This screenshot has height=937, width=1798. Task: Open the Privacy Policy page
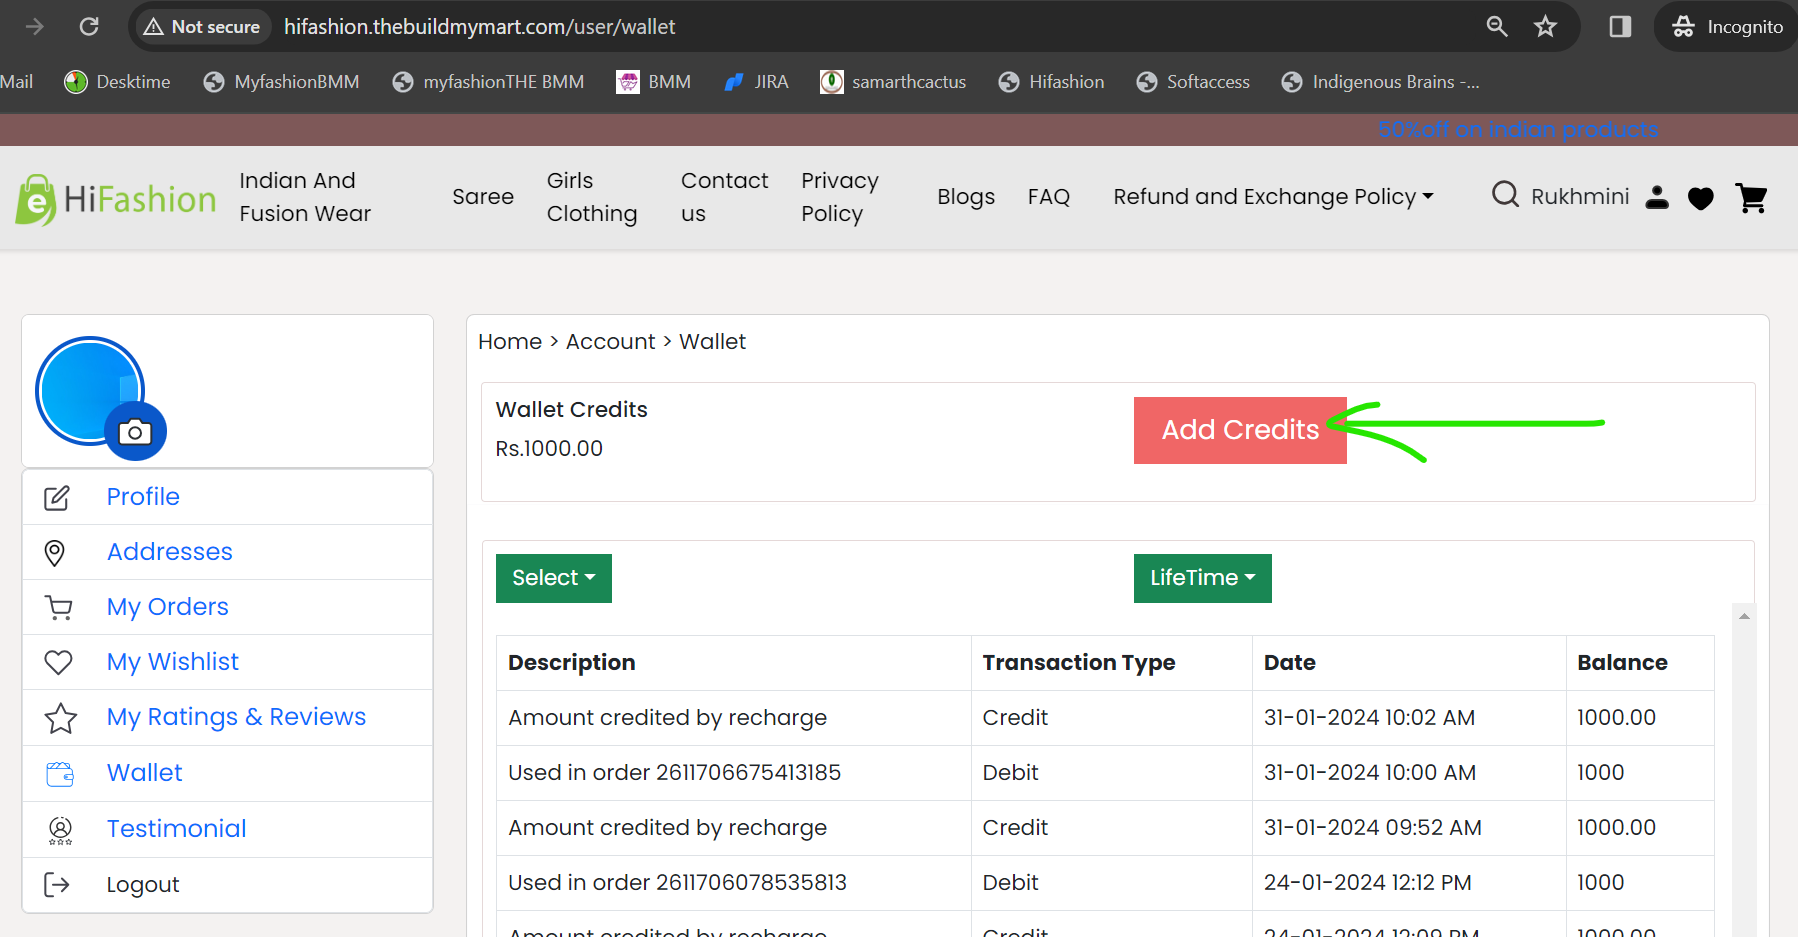[840, 197]
